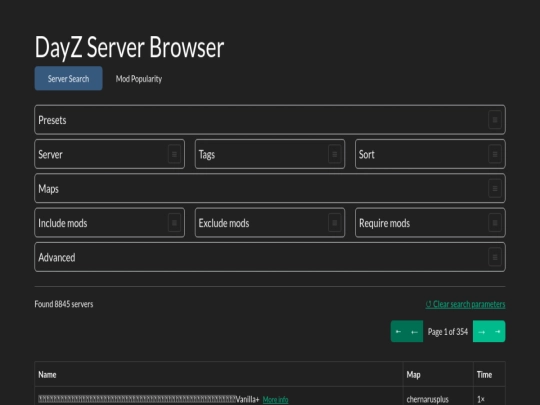Go to the next page arrow
This screenshot has width=540, height=405.
(481, 331)
